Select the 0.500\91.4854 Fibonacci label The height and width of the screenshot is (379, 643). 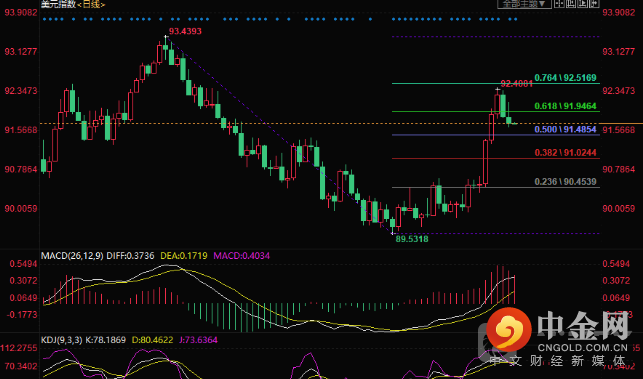point(565,129)
